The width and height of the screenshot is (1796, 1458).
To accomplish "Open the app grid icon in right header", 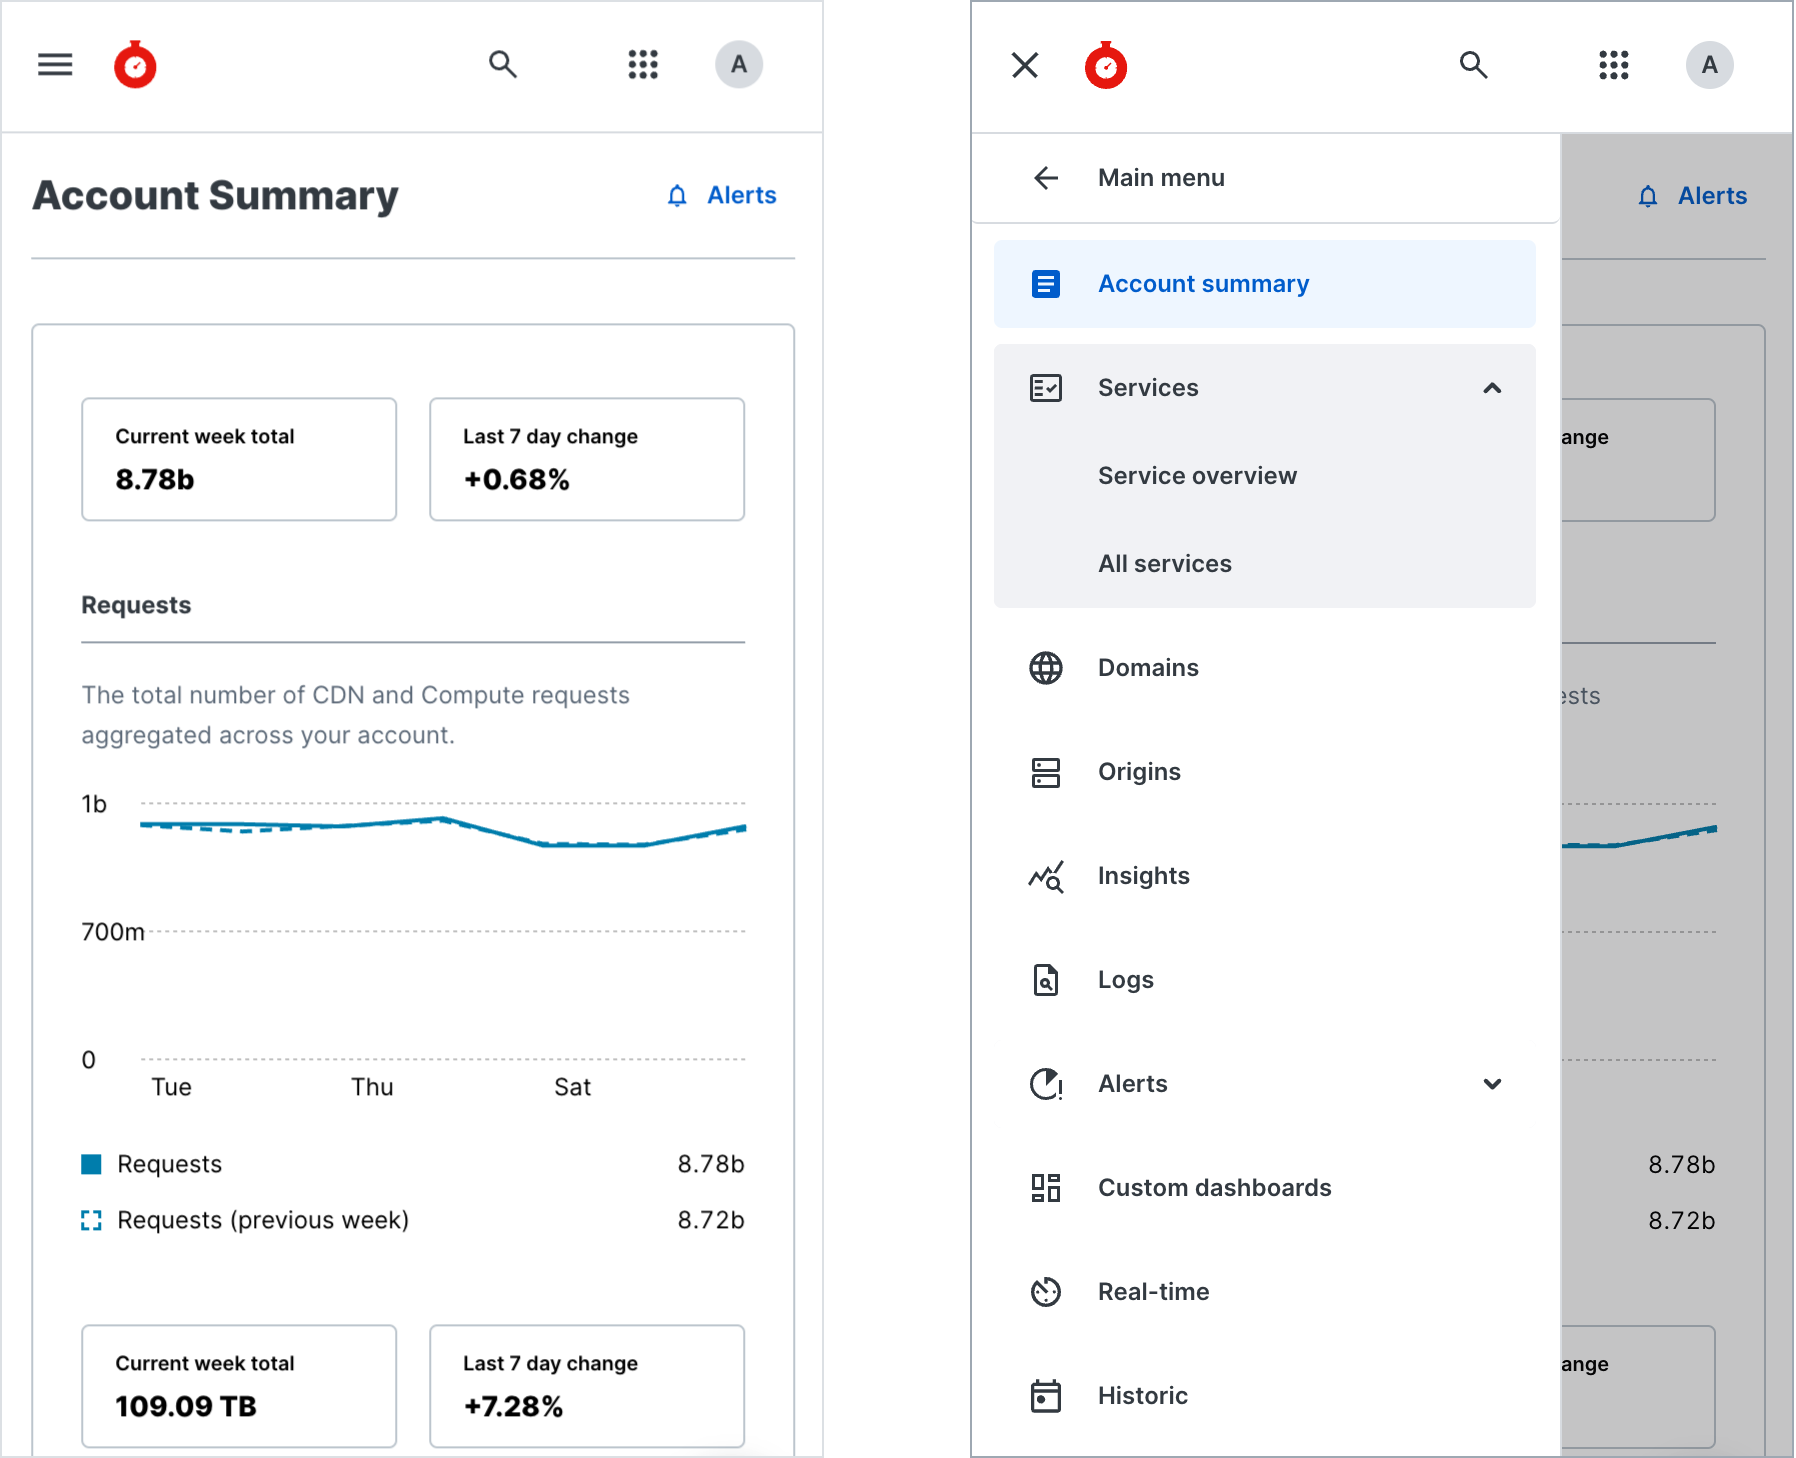I will click(x=1613, y=65).
